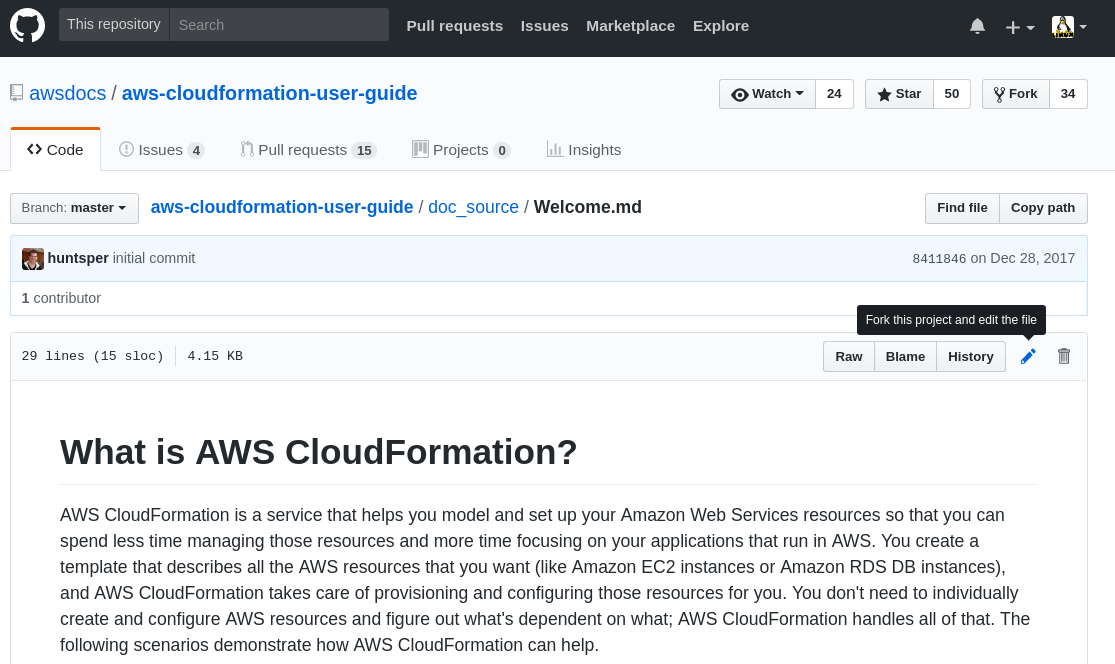Click the 1 contributor text
The height and width of the screenshot is (664, 1115).
coord(61,299)
